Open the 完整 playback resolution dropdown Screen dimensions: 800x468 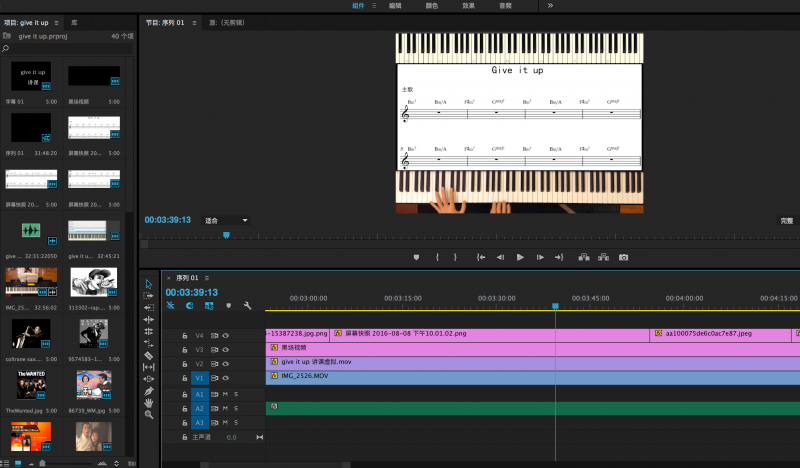787,220
